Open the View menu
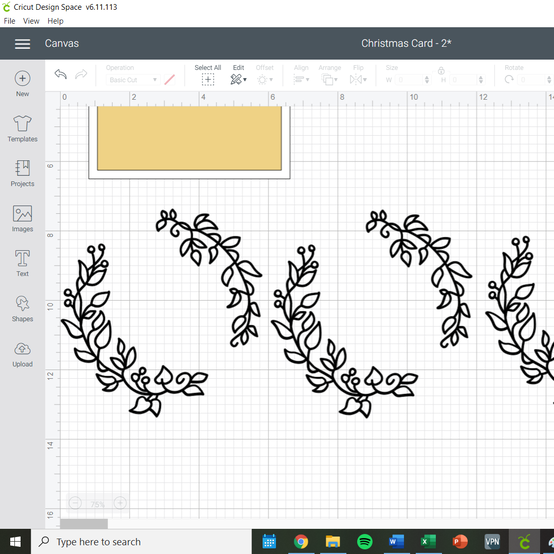The height and width of the screenshot is (554, 554). pyautogui.click(x=31, y=21)
